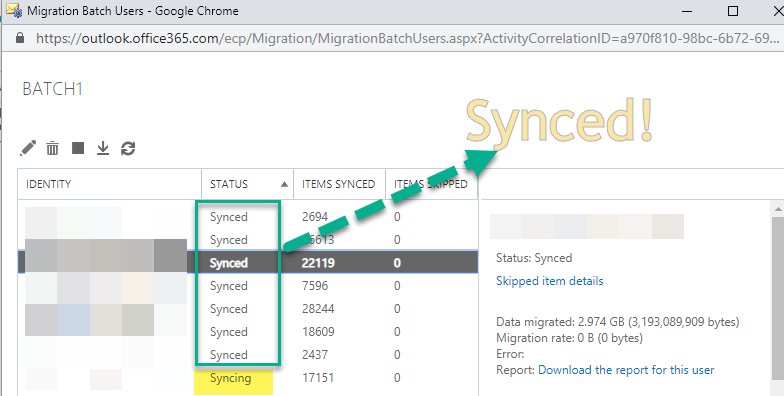784x396 pixels.
Task: Click the BATCH1 heading
Action: point(52,89)
